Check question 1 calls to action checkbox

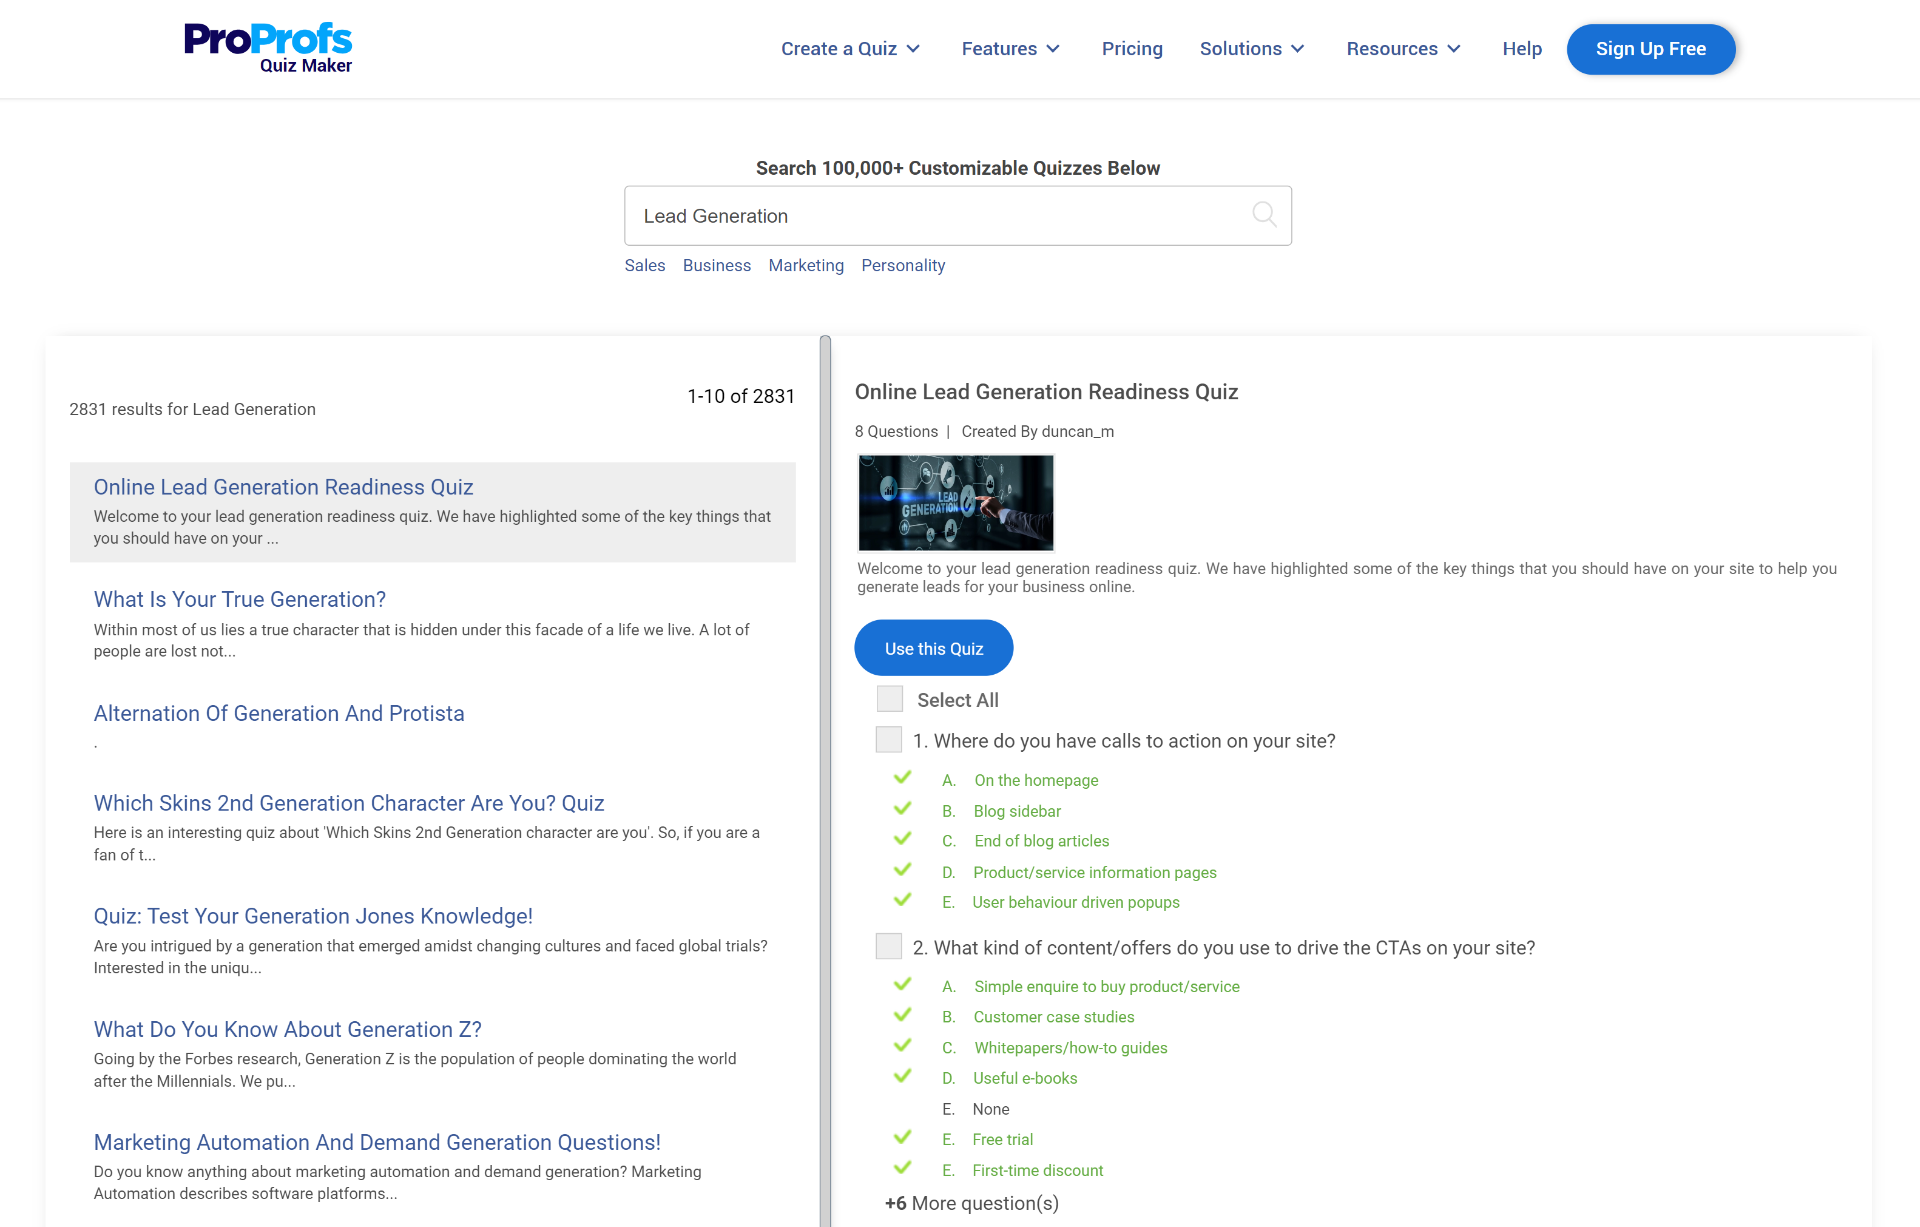click(888, 740)
